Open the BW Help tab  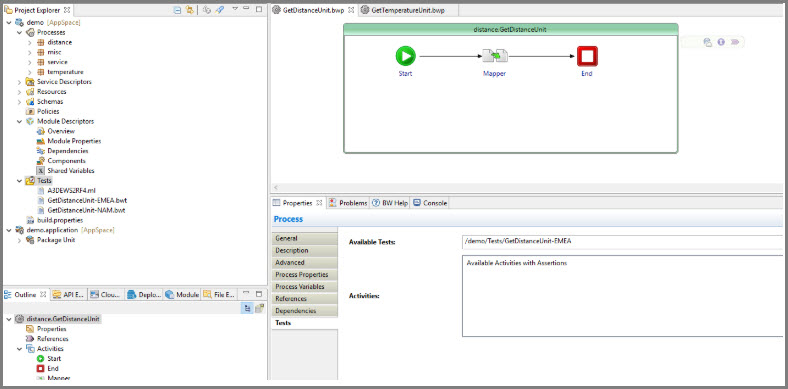coord(389,203)
